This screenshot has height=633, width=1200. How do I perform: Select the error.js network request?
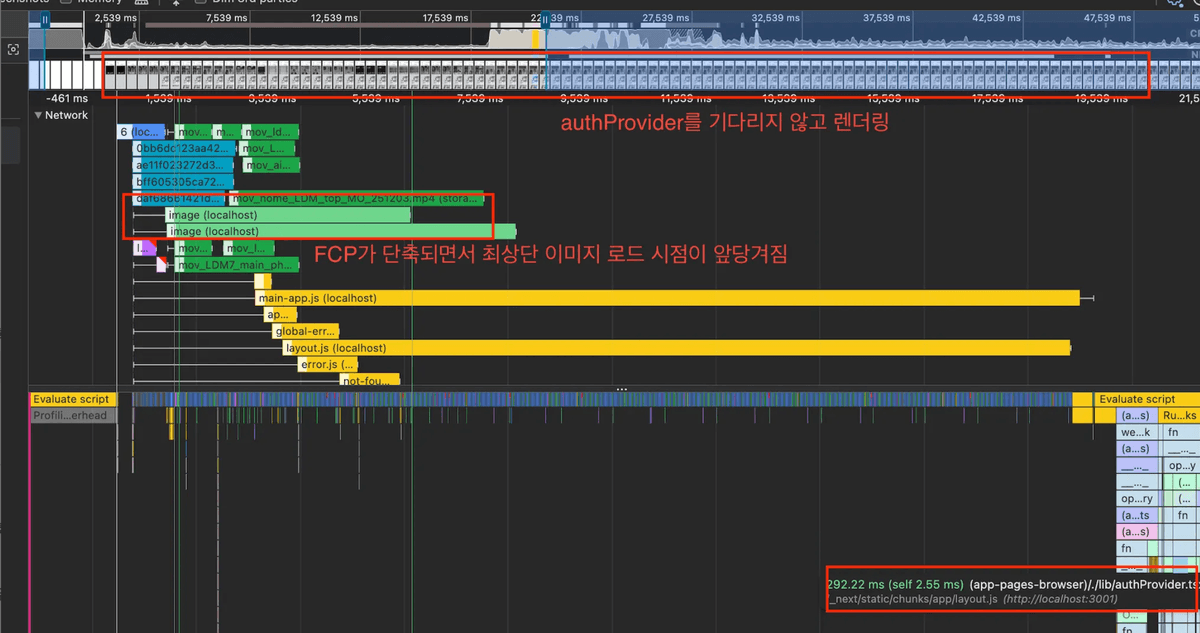pyautogui.click(x=327, y=365)
